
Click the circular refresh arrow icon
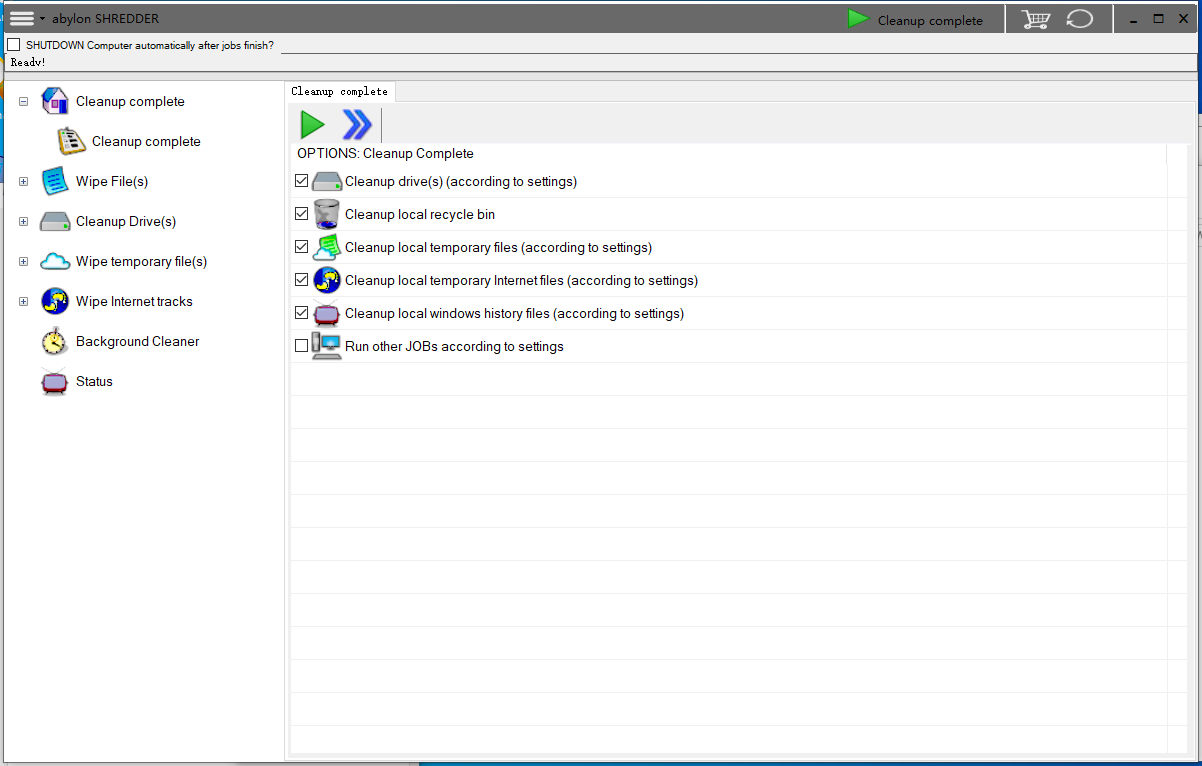1080,19
